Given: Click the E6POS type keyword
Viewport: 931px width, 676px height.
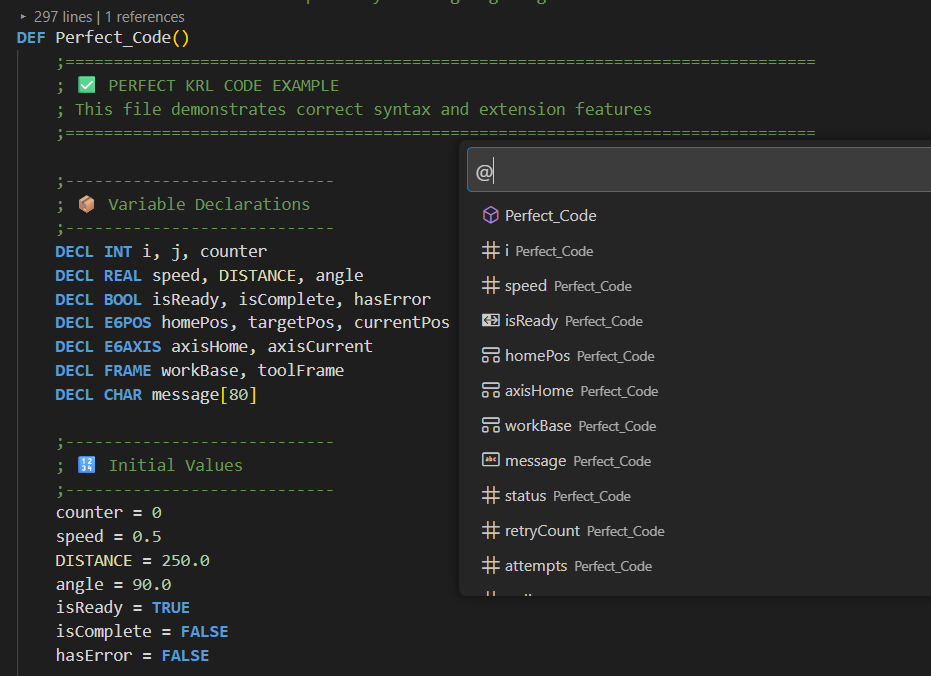Looking at the screenshot, I should (127, 322).
